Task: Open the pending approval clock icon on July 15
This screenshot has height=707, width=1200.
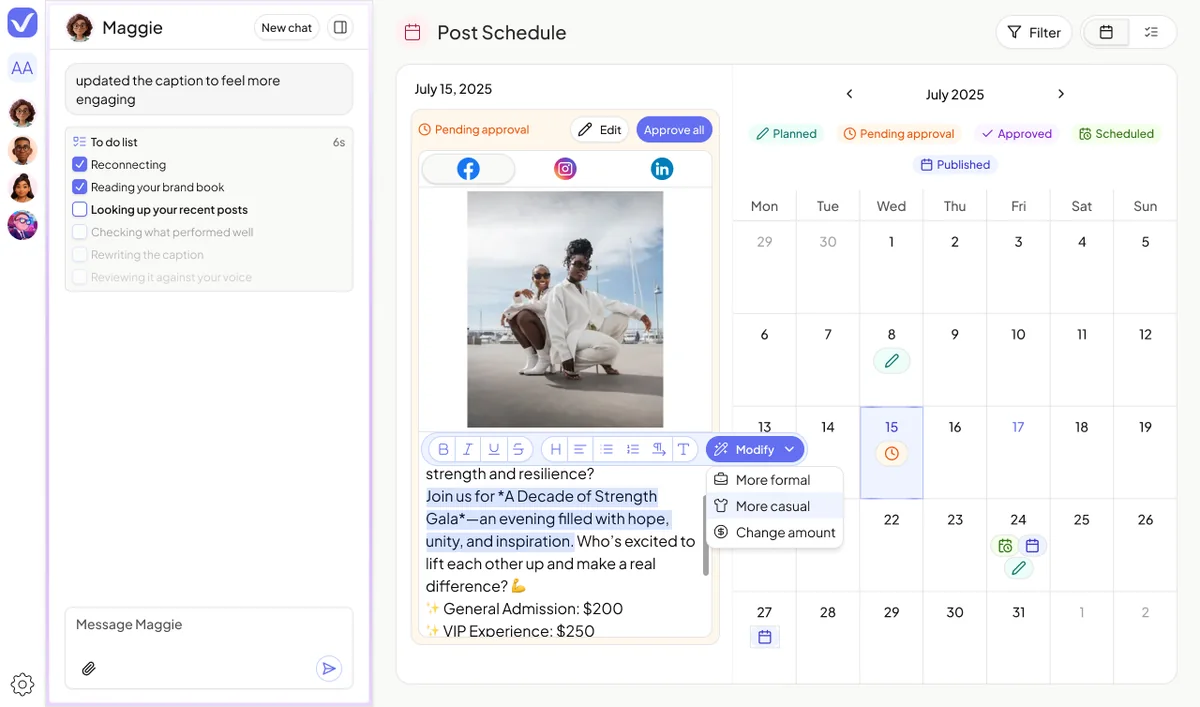Action: 891,453
